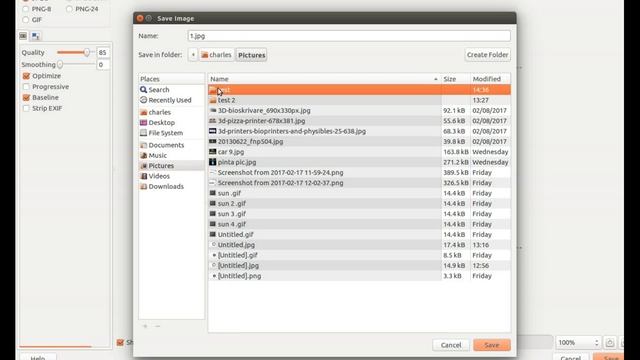Click the second preview mode icon above Quality
This screenshot has width=640, height=360.
(x=36, y=36)
